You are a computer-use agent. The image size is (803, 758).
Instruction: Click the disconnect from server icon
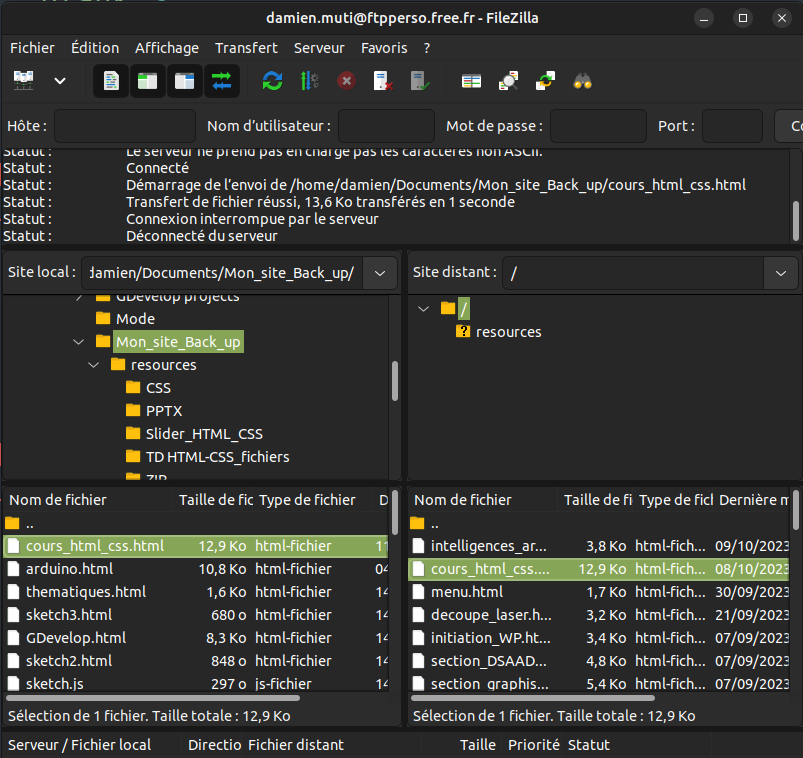click(382, 81)
